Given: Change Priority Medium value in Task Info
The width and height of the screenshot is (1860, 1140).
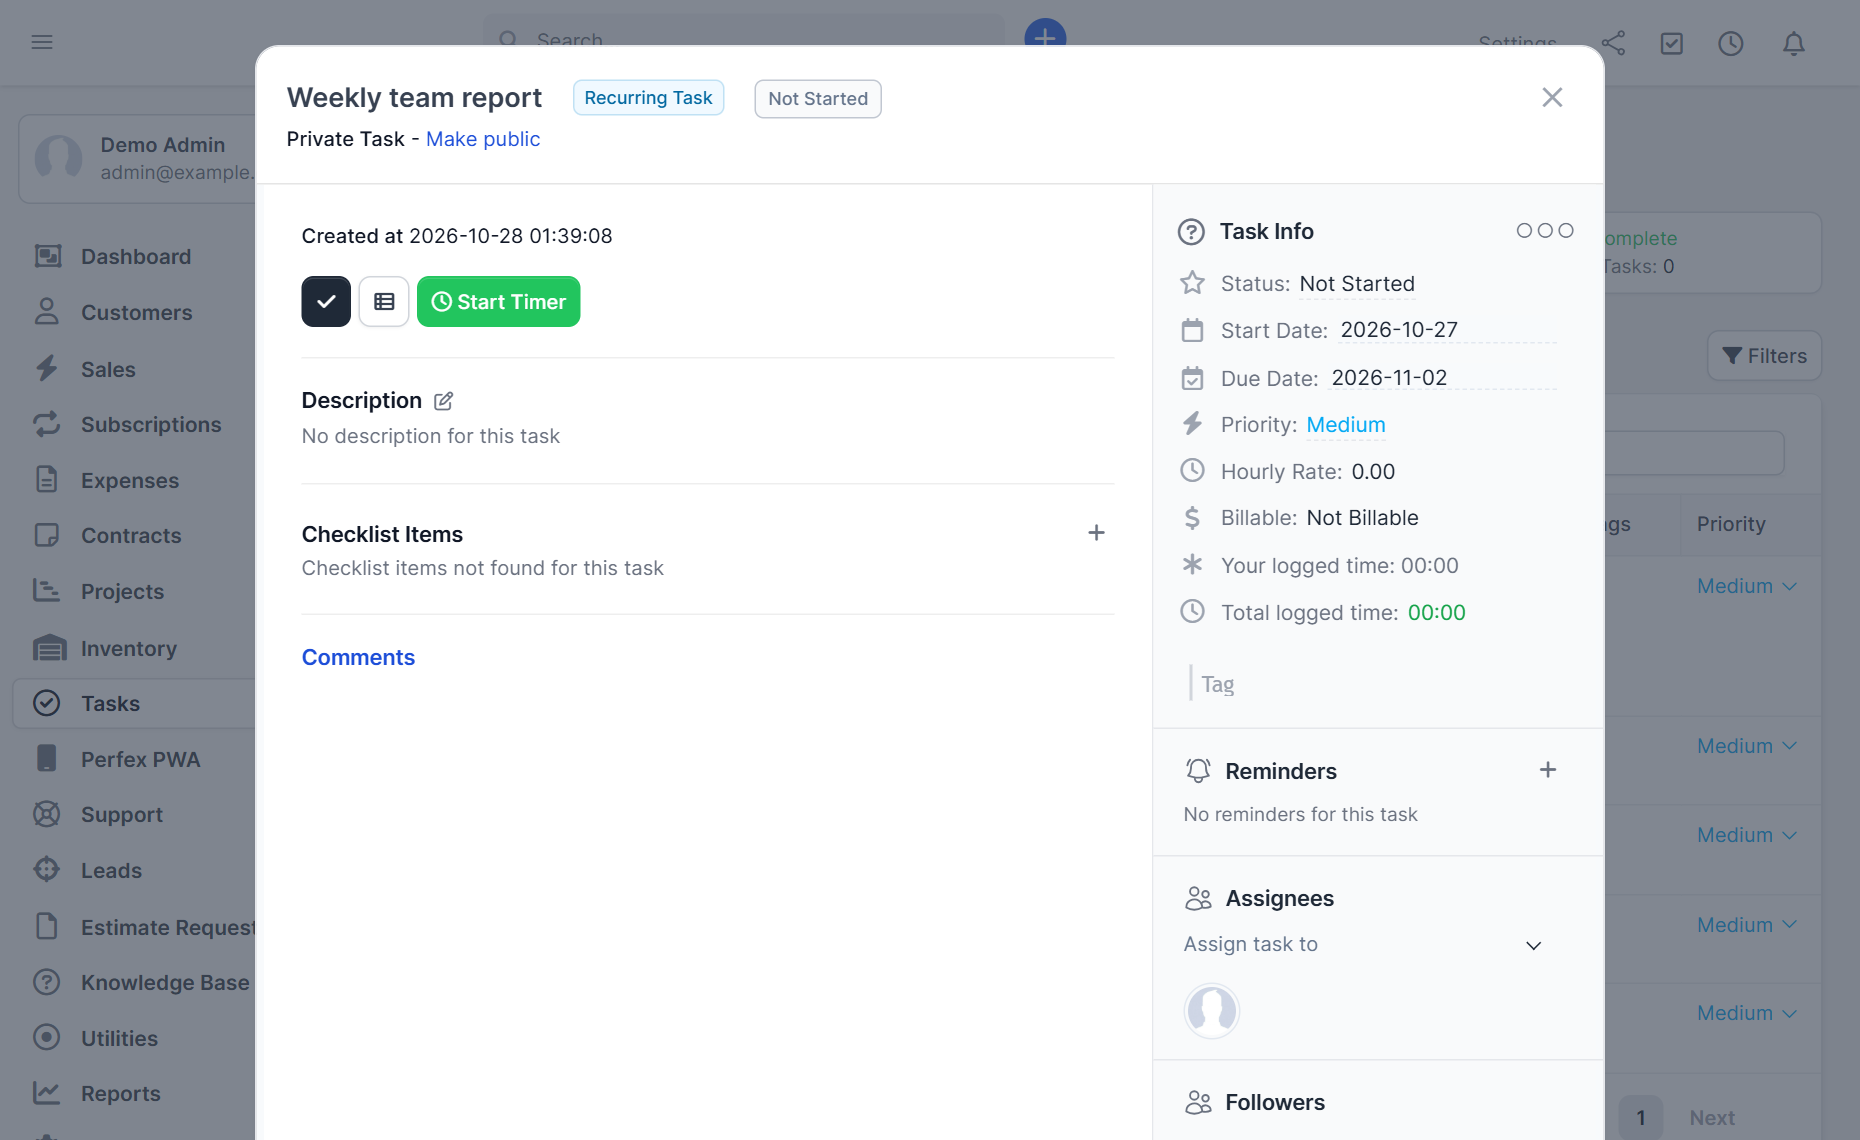Looking at the screenshot, I should point(1346,425).
